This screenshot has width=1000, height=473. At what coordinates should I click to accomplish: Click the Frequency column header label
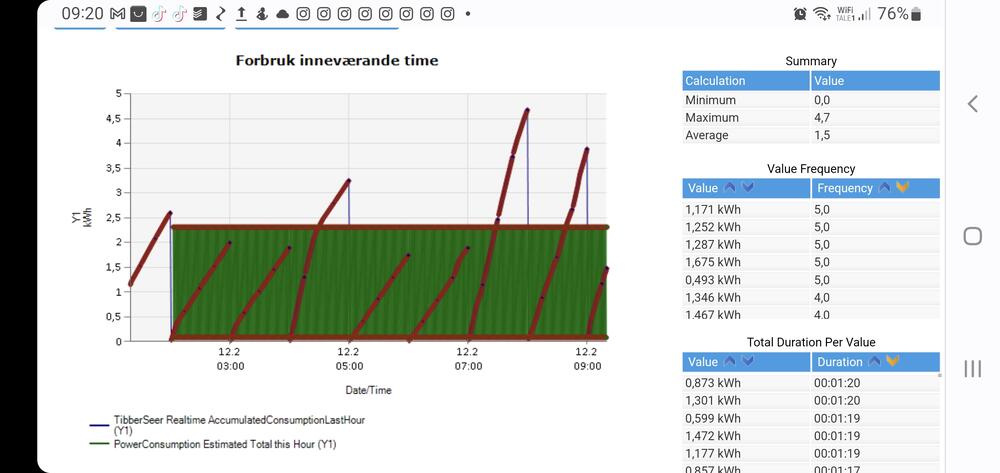[844, 188]
